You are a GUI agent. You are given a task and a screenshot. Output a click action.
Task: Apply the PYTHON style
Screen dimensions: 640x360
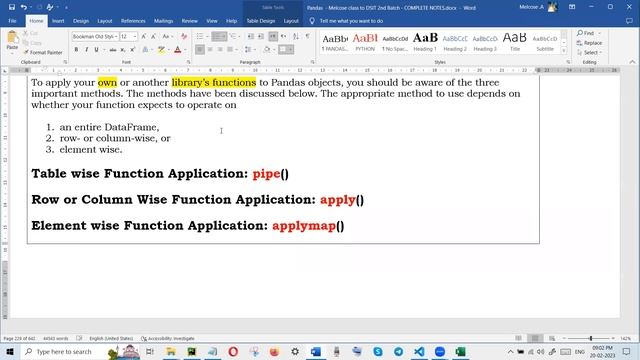click(365, 42)
